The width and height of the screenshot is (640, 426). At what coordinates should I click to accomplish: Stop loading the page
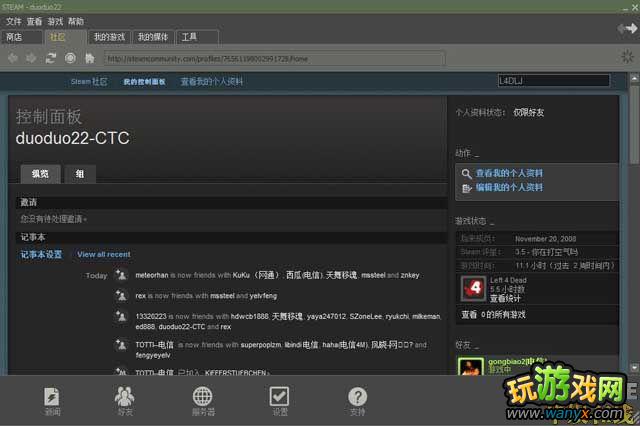coord(70,58)
